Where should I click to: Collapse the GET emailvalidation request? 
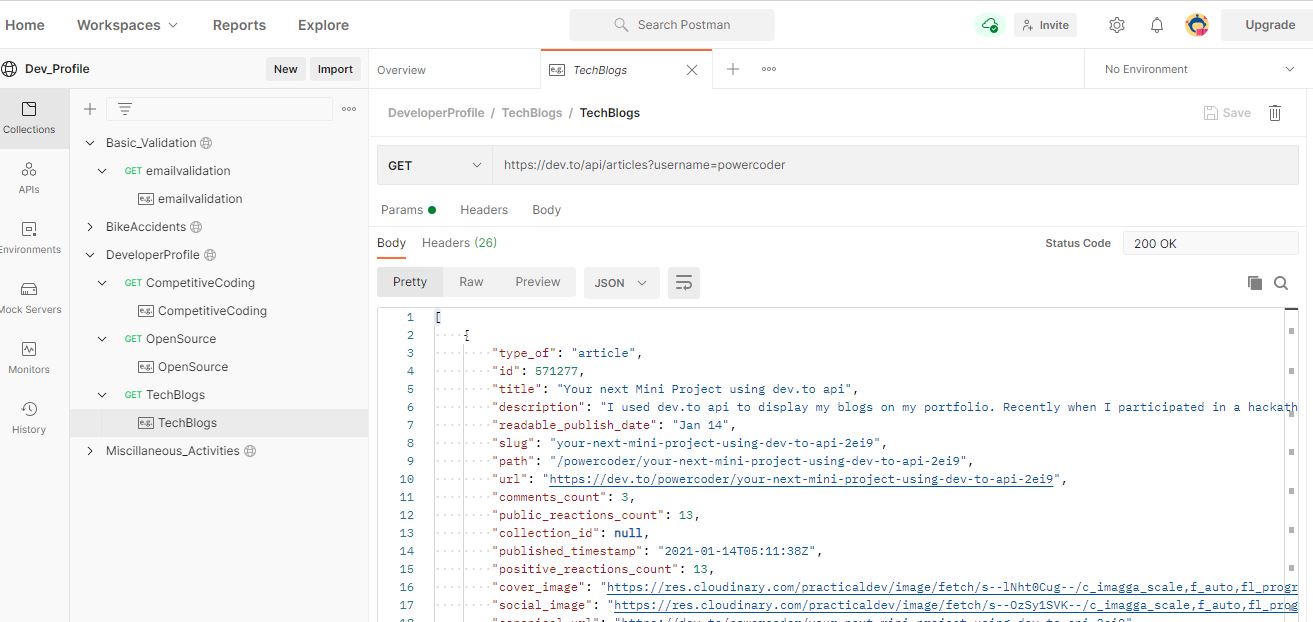[x=103, y=171]
